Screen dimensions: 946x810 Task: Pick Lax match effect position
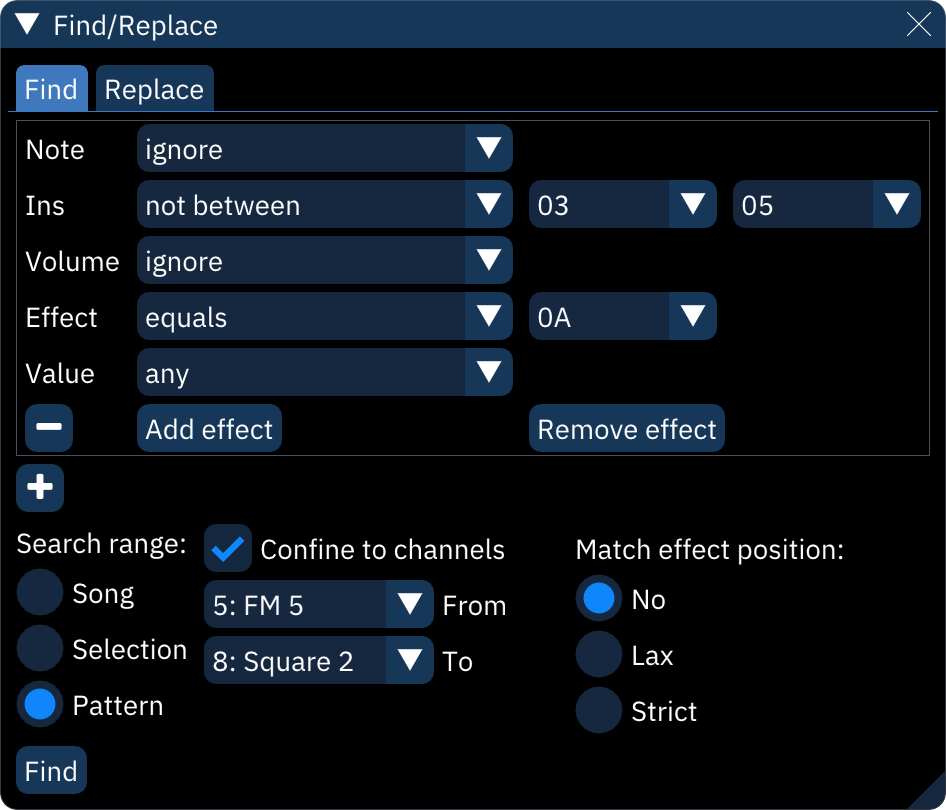[599, 655]
